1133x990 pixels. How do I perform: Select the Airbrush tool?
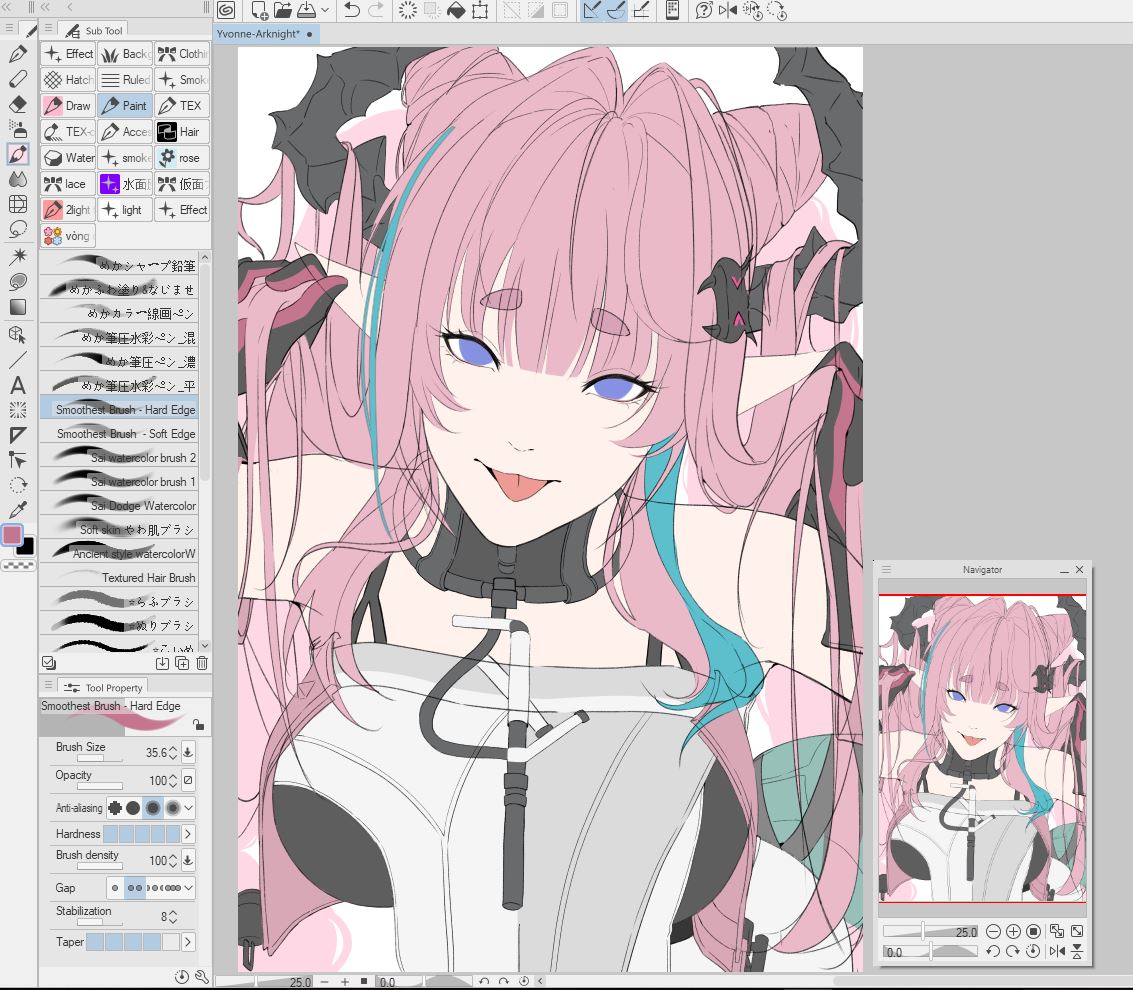[17, 129]
